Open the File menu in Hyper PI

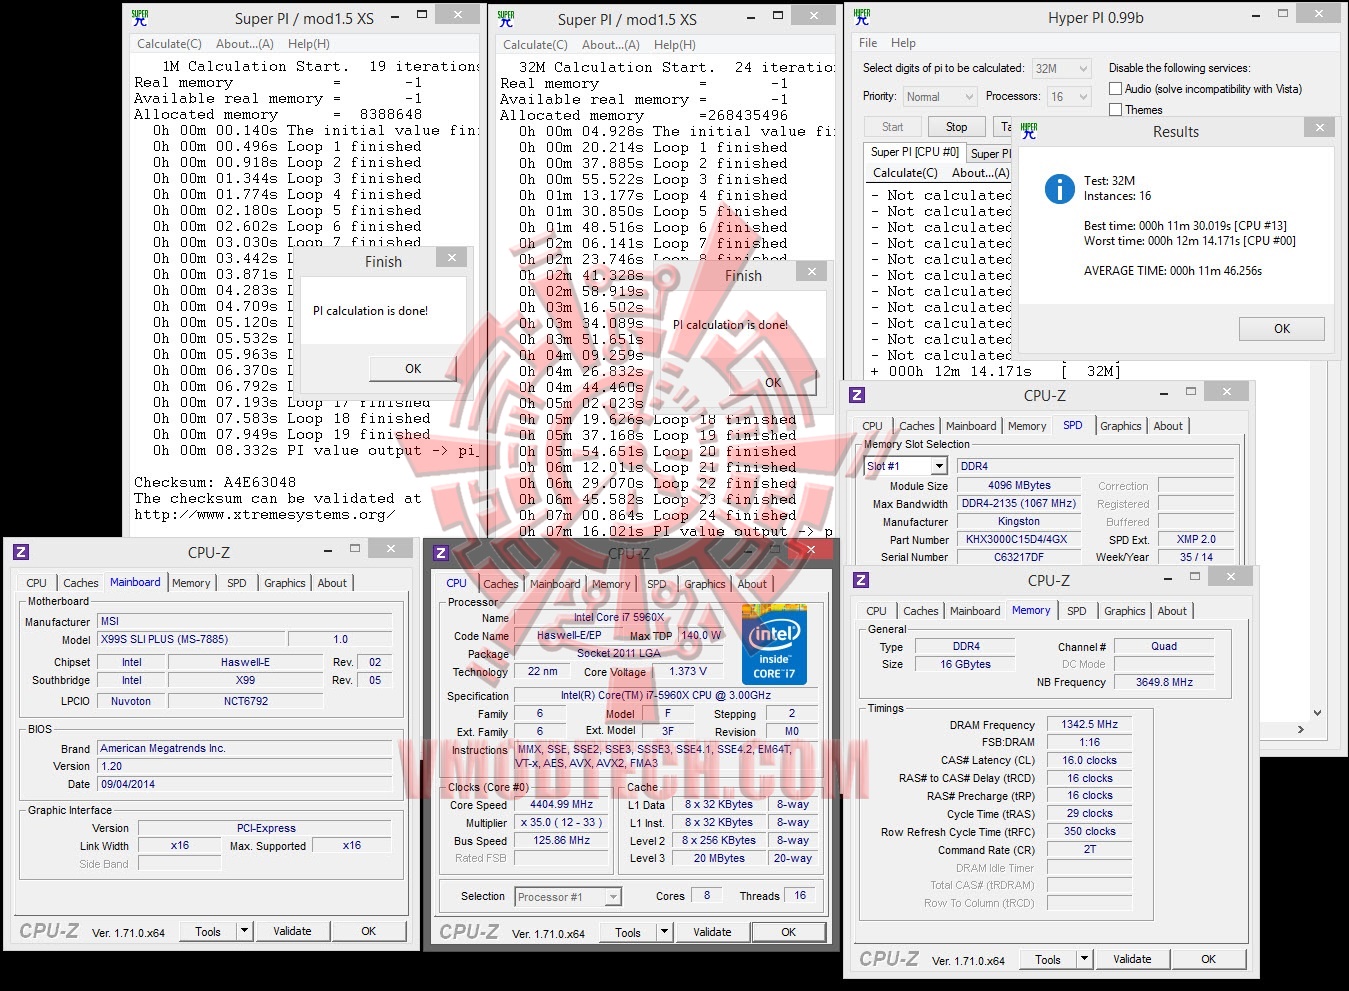868,43
